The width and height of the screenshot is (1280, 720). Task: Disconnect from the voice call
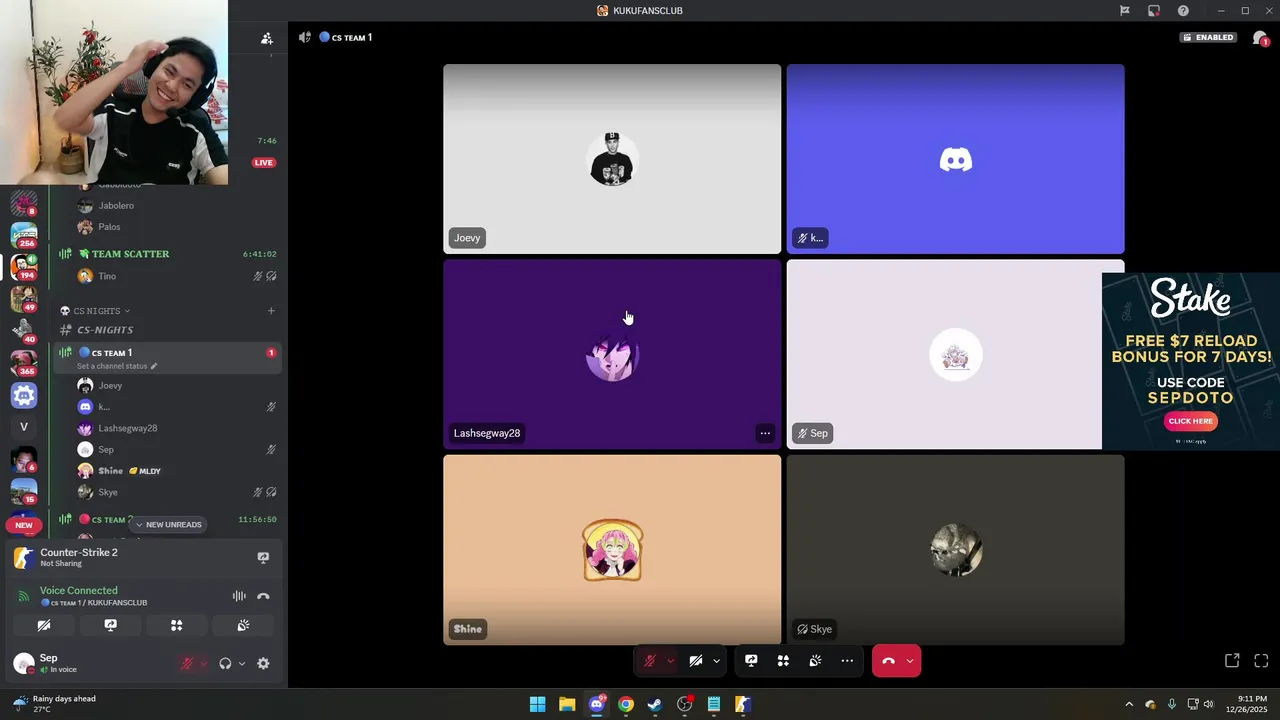[x=888, y=661]
